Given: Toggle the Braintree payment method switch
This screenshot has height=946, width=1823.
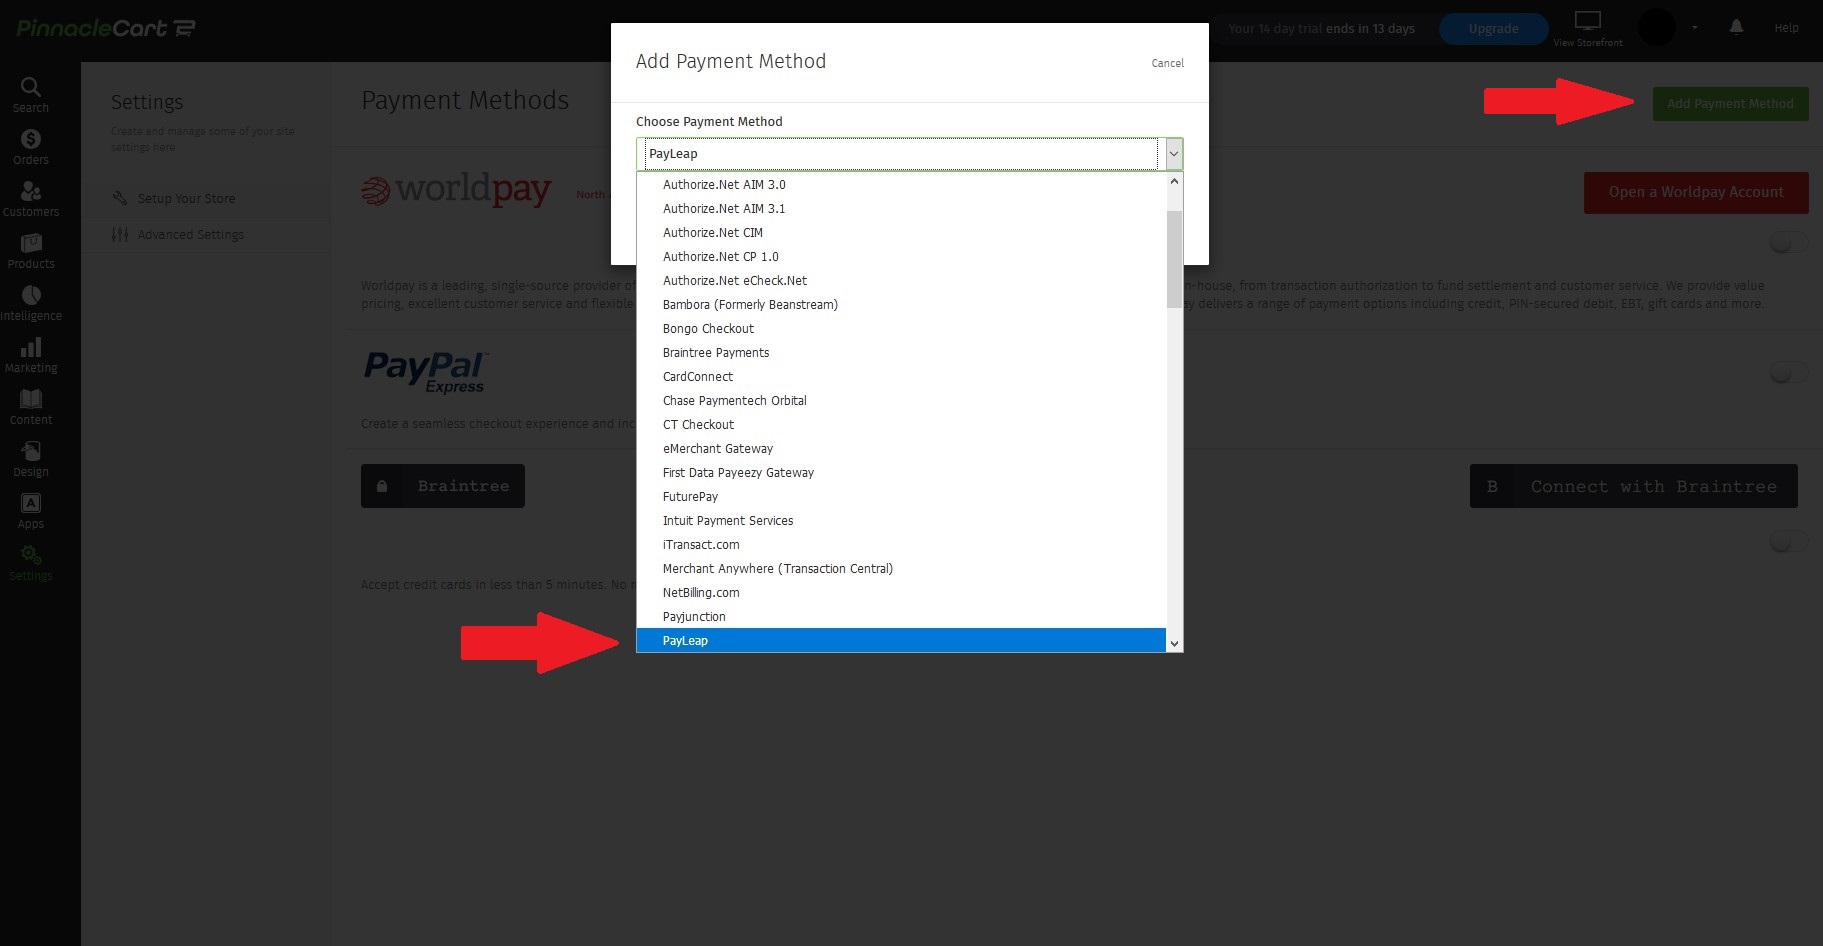Looking at the screenshot, I should pos(1788,541).
